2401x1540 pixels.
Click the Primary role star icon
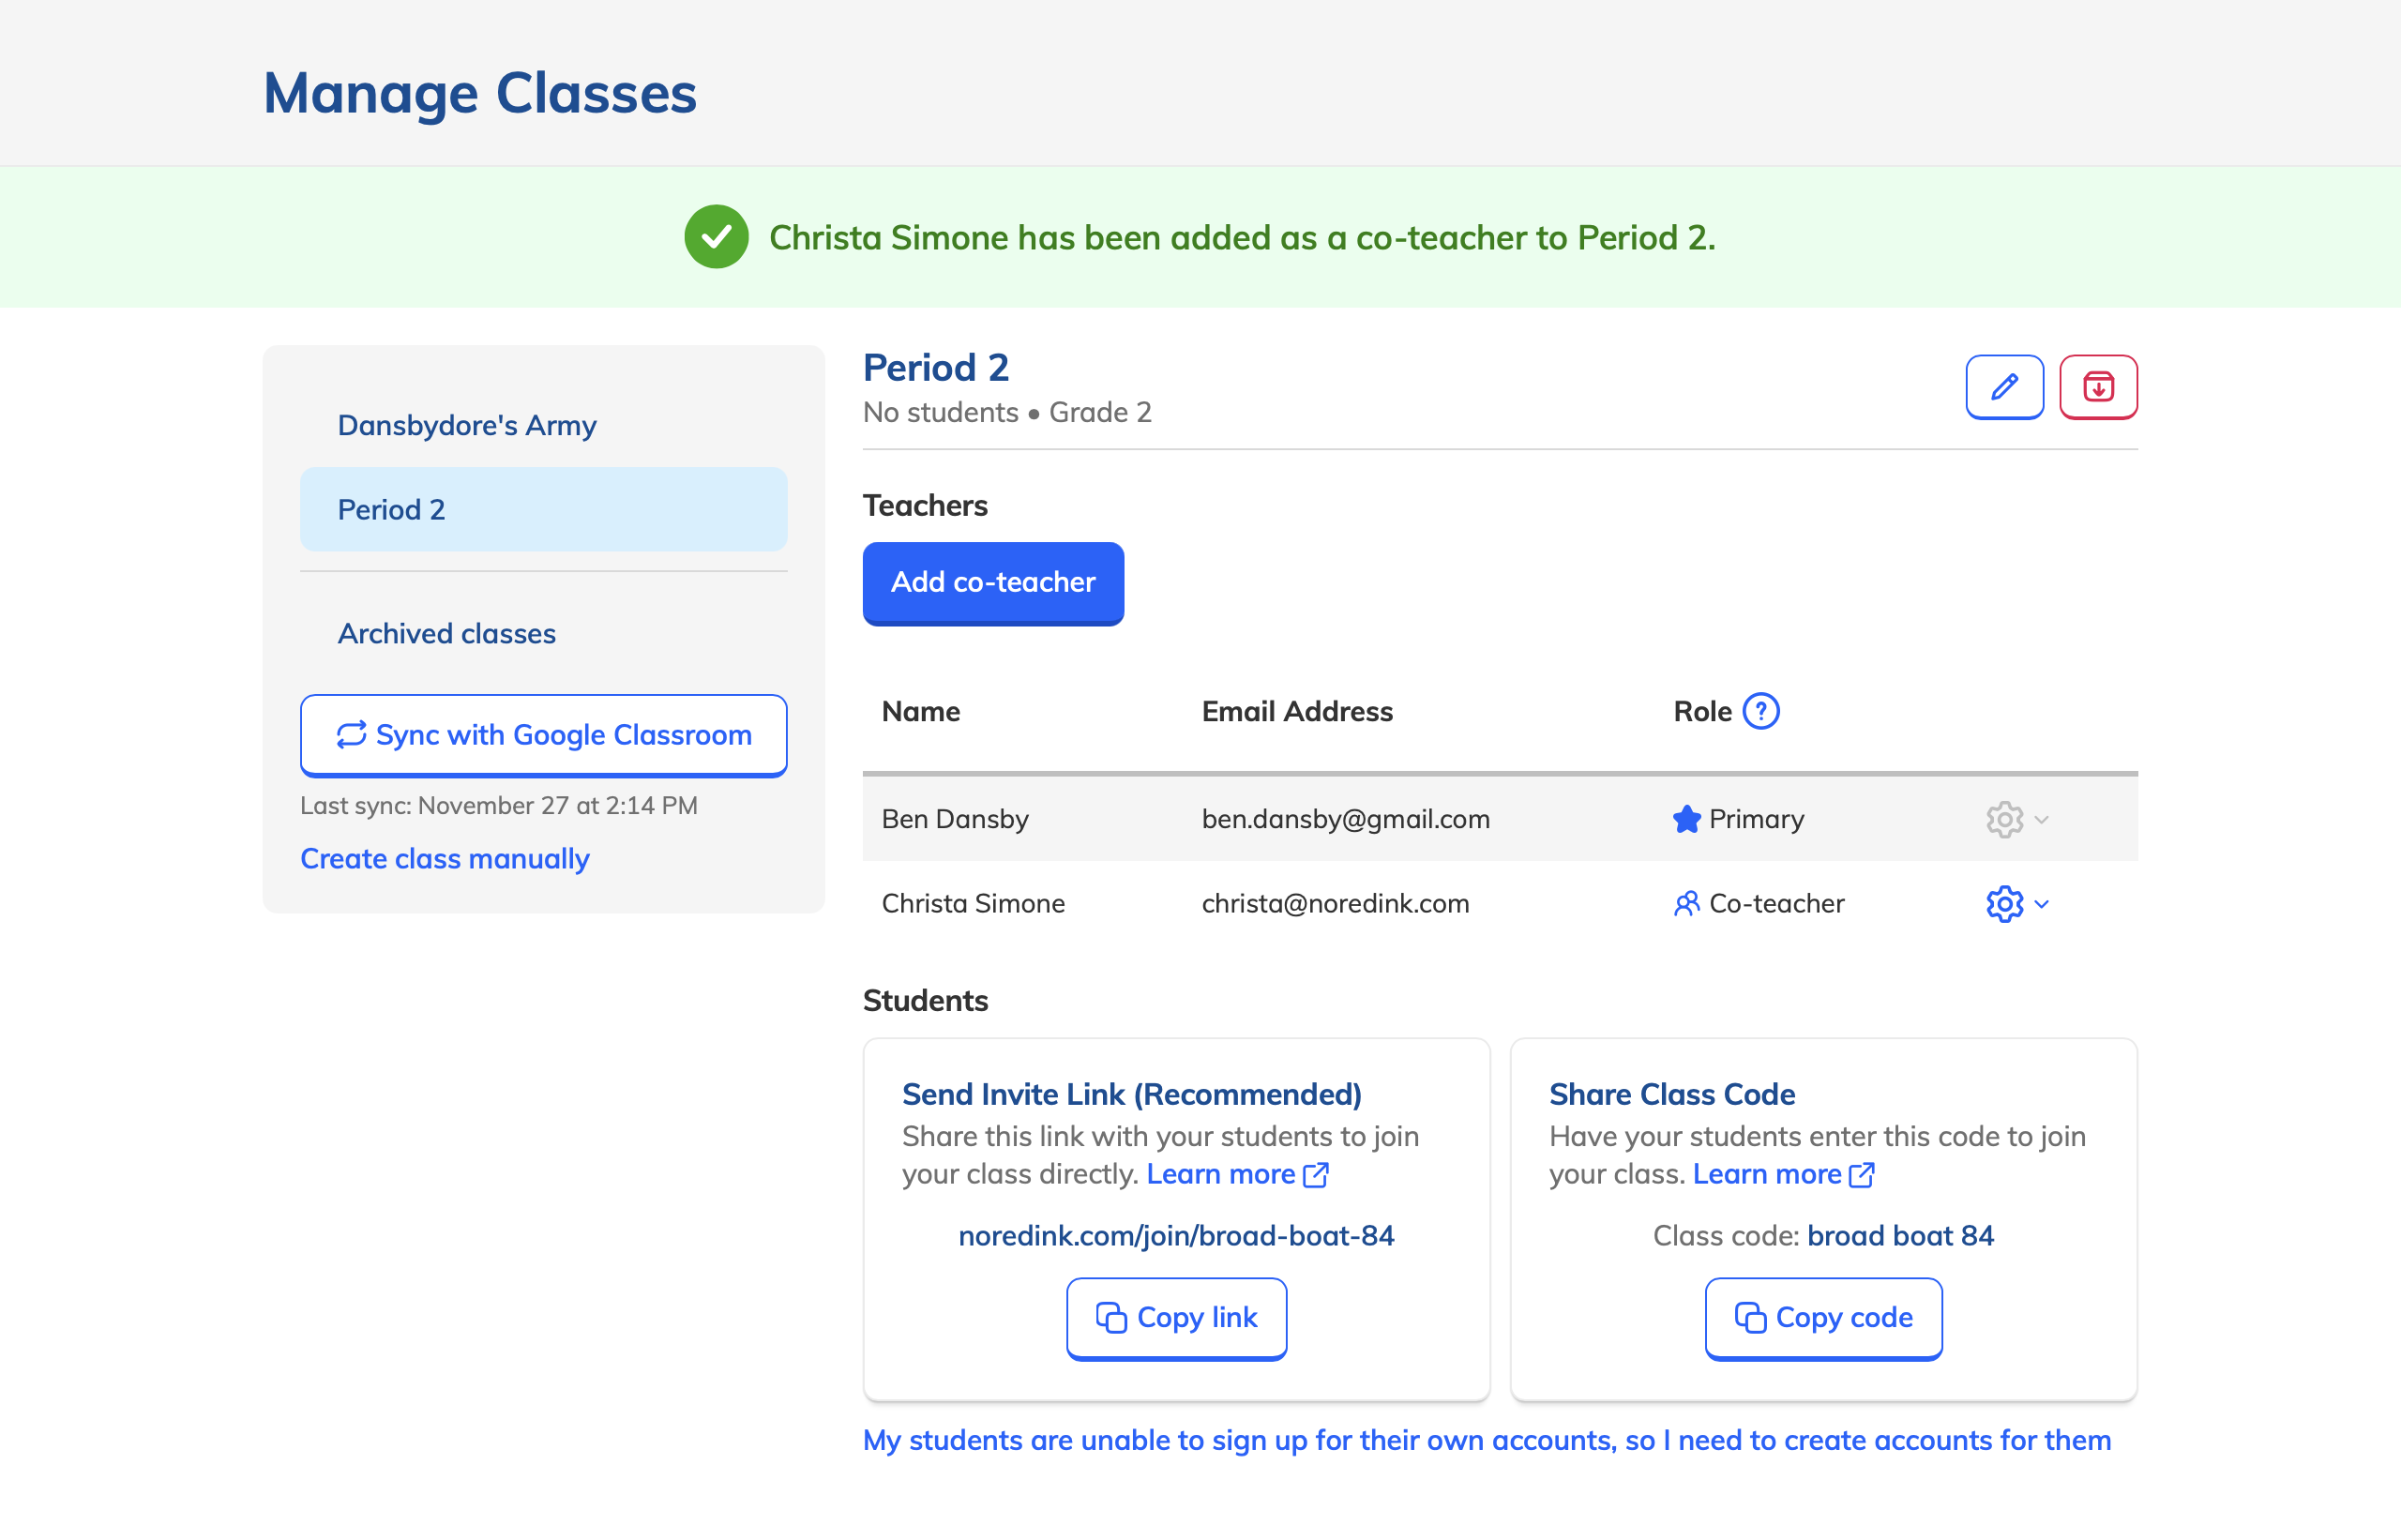1686,820
